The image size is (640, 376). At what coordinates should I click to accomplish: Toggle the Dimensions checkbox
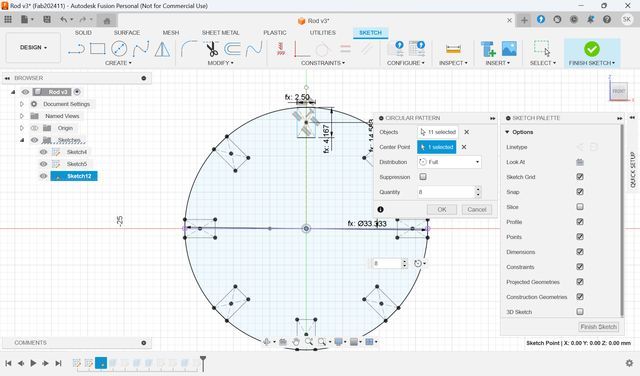[x=580, y=252]
